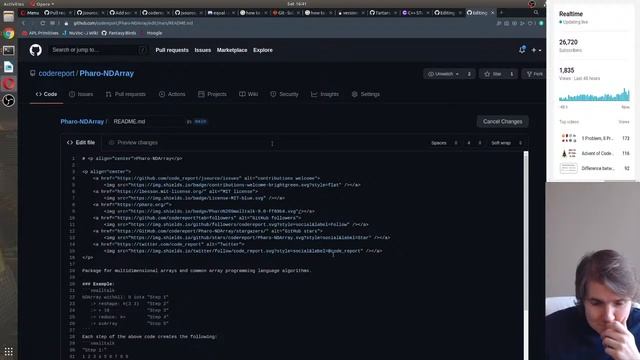The width and height of the screenshot is (640, 360).
Task: Fork the repository
Action: 535,74
